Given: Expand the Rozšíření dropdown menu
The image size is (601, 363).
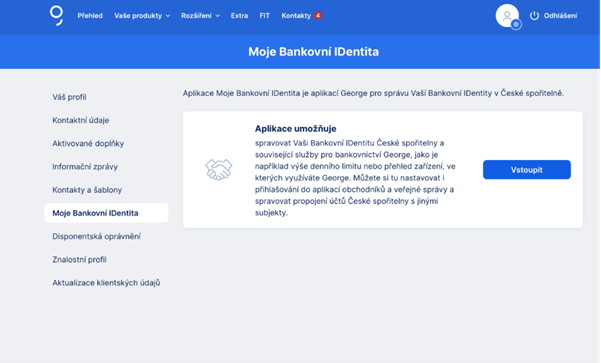Looking at the screenshot, I should coord(200,16).
